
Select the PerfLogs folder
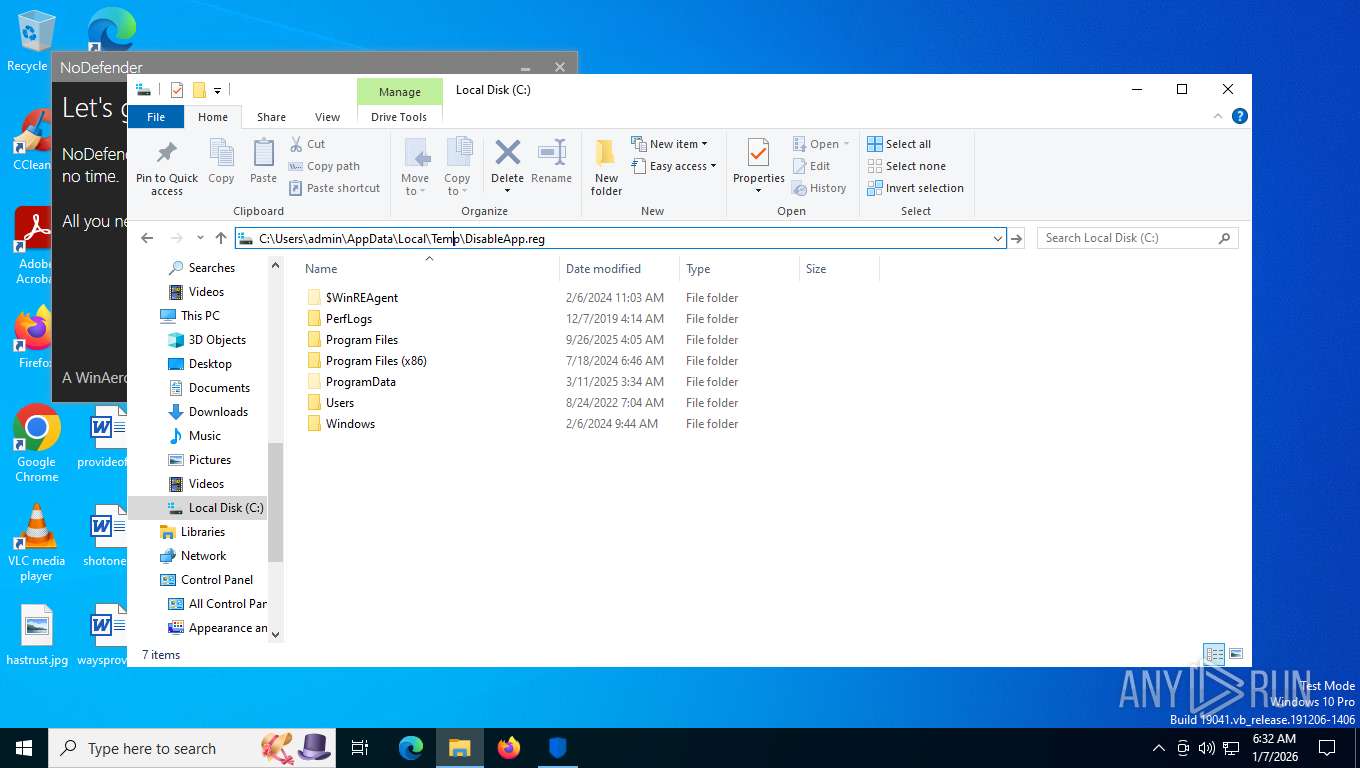(x=349, y=318)
